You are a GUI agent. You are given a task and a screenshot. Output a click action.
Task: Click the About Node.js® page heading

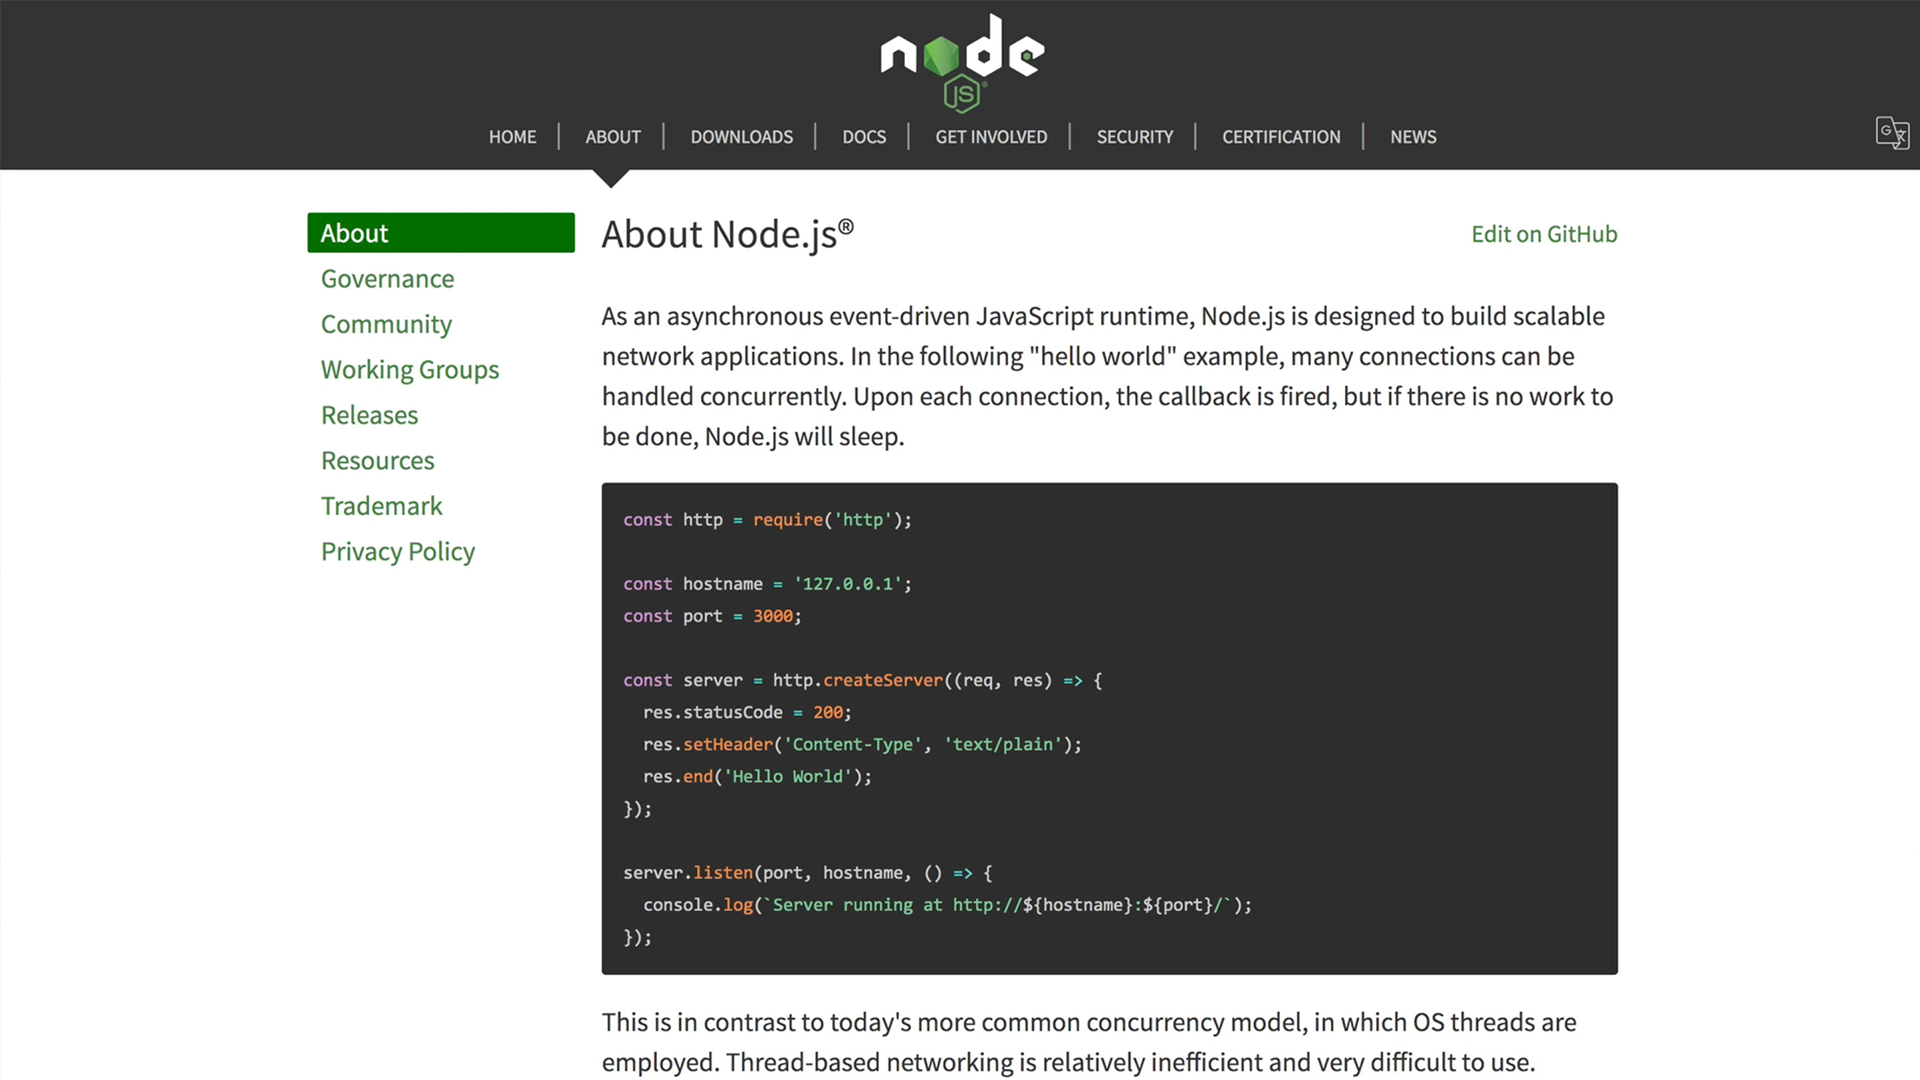click(x=728, y=234)
